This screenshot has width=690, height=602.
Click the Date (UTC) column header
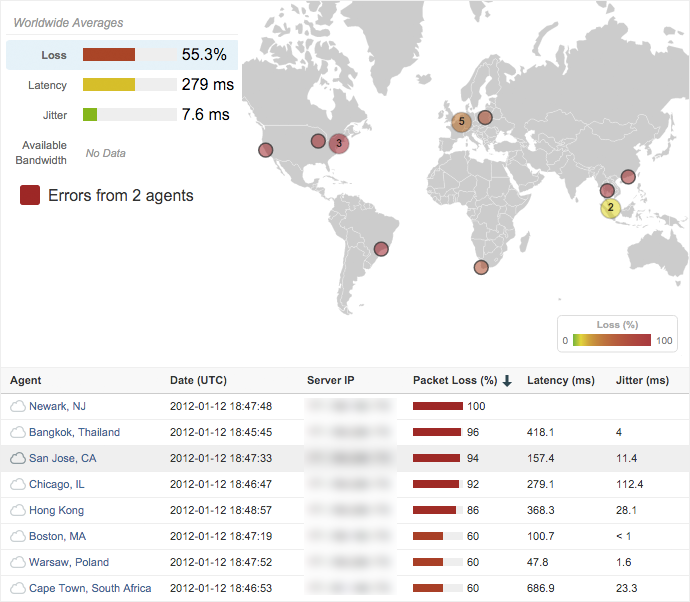198,381
